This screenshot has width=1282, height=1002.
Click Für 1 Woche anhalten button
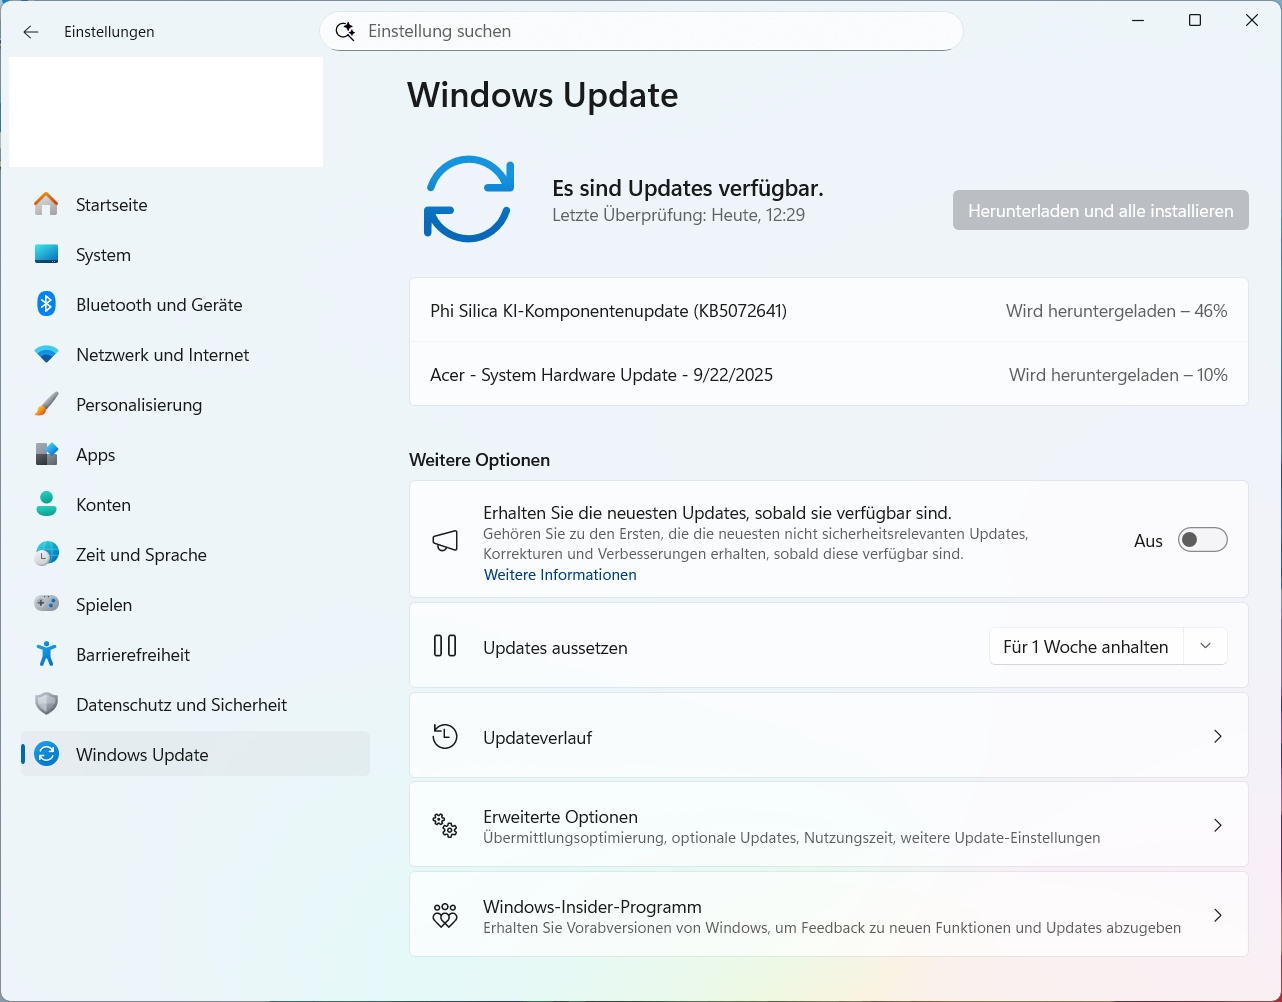click(1086, 647)
